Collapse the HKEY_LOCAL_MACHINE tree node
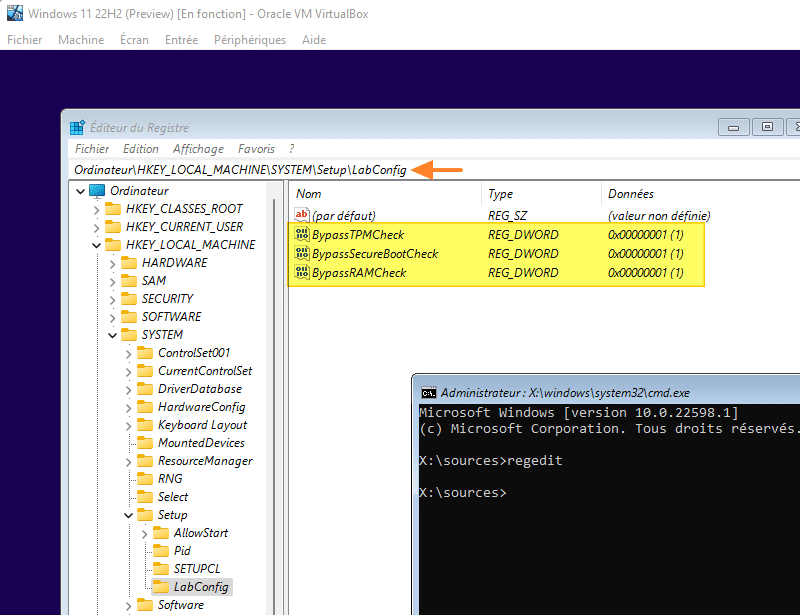800x615 pixels. pyautogui.click(x=96, y=245)
